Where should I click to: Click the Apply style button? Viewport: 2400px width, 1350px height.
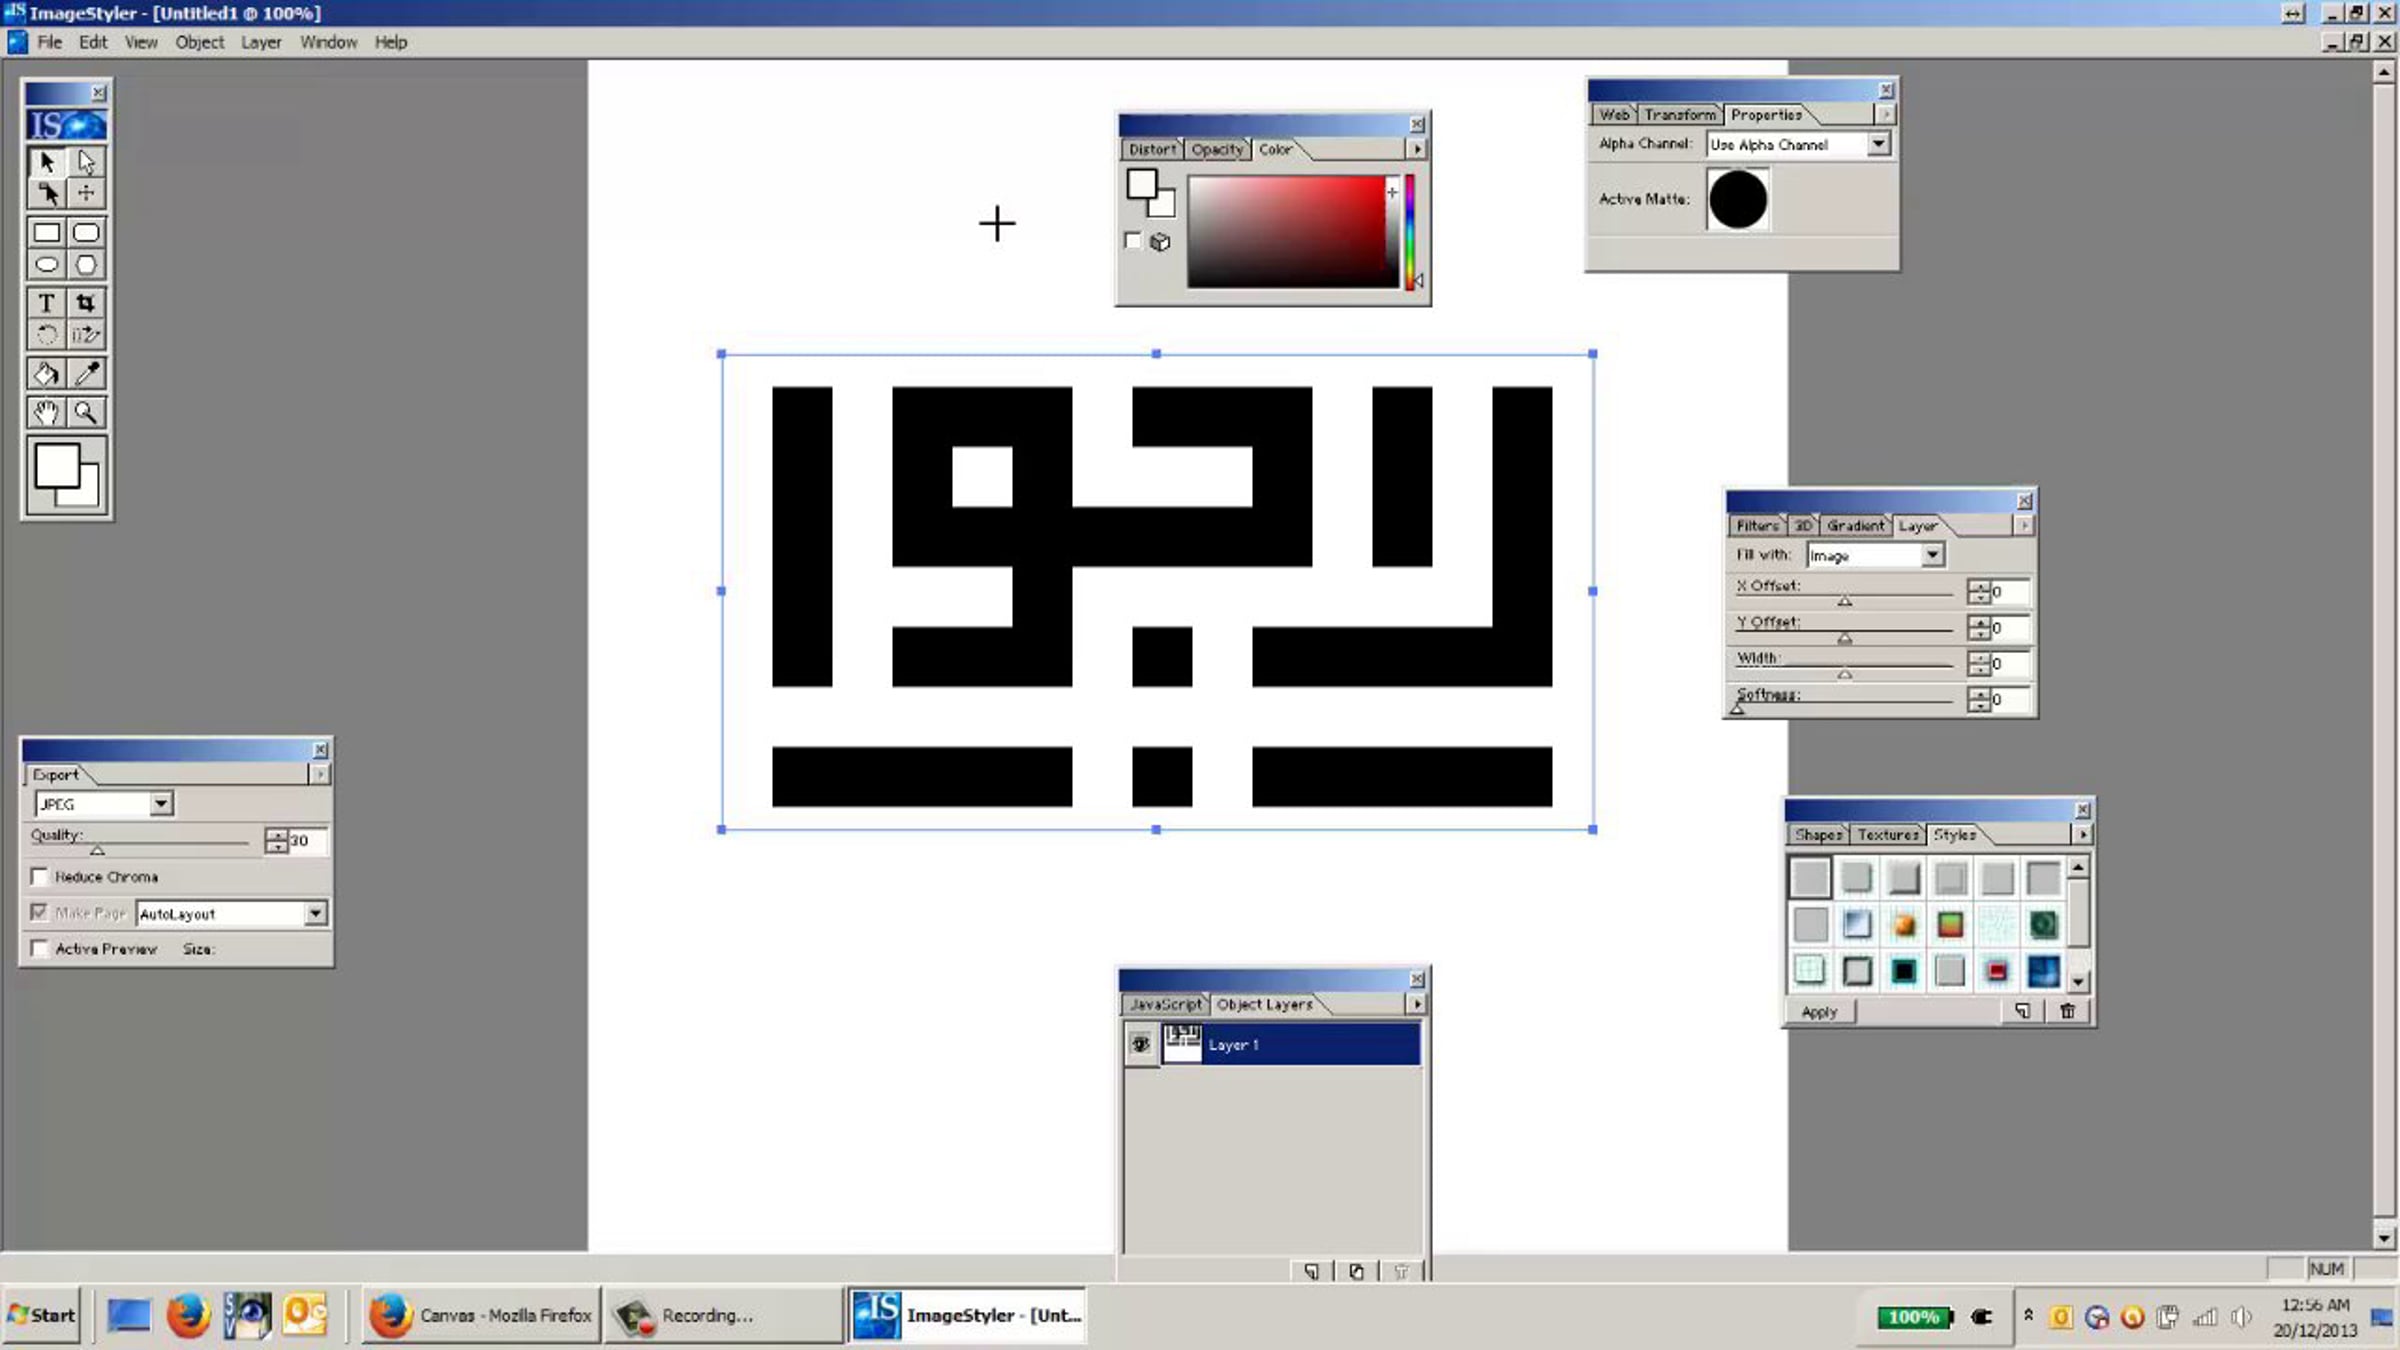click(1819, 1012)
